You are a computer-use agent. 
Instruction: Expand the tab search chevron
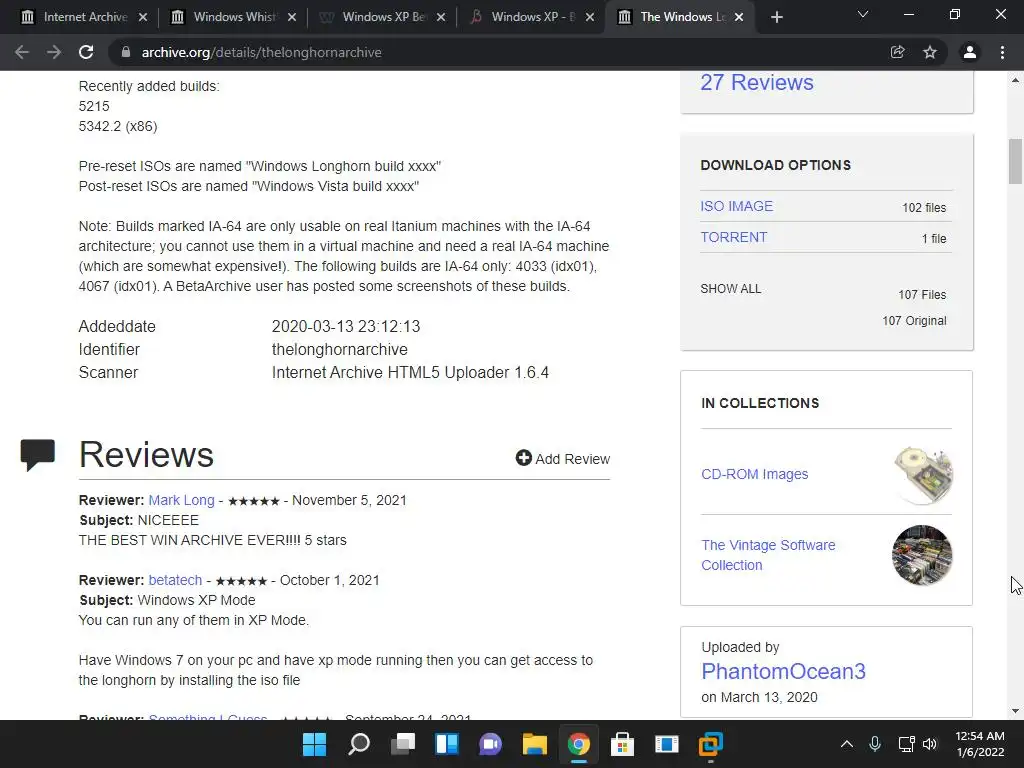point(863,14)
